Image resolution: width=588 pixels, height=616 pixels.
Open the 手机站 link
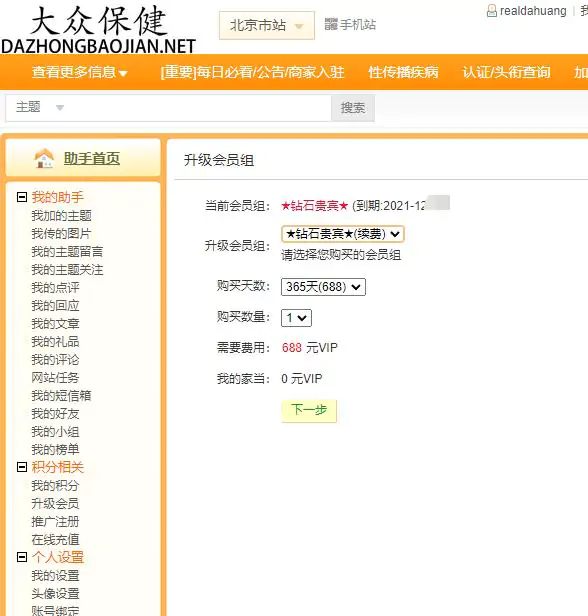[x=357, y=24]
